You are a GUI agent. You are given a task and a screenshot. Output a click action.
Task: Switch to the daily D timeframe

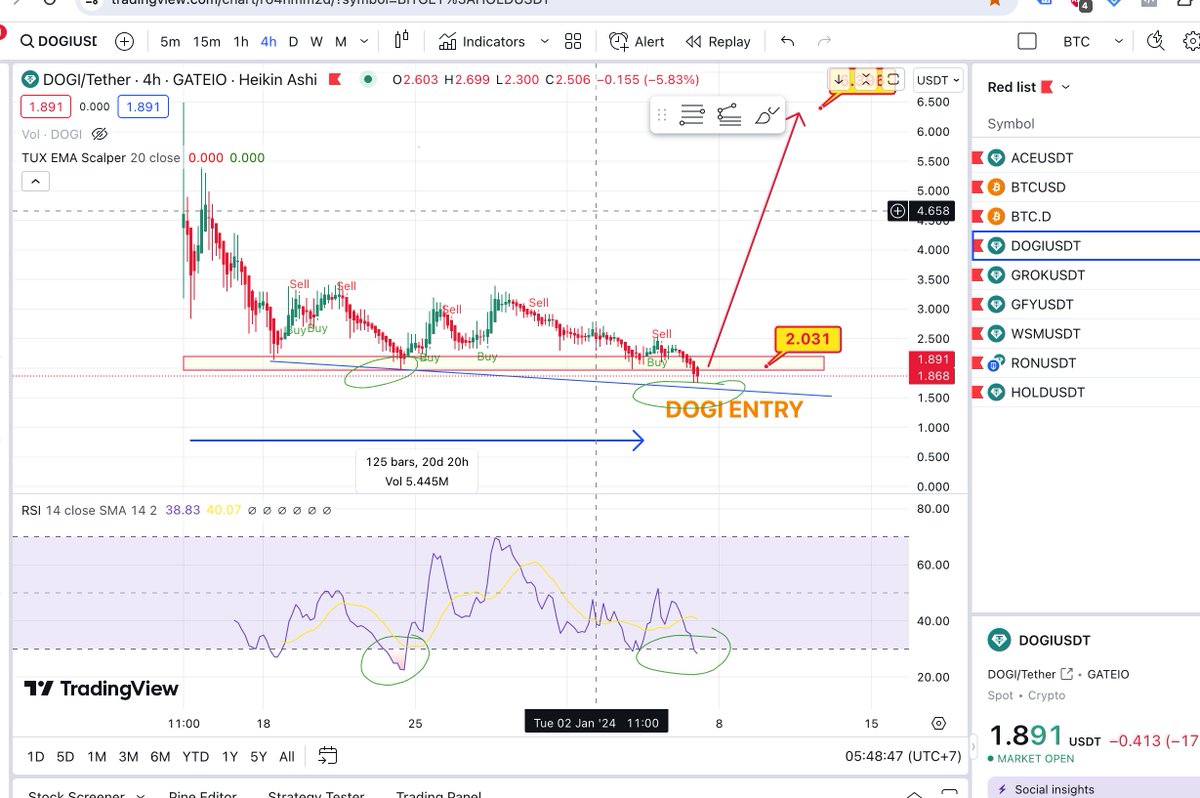(x=293, y=42)
